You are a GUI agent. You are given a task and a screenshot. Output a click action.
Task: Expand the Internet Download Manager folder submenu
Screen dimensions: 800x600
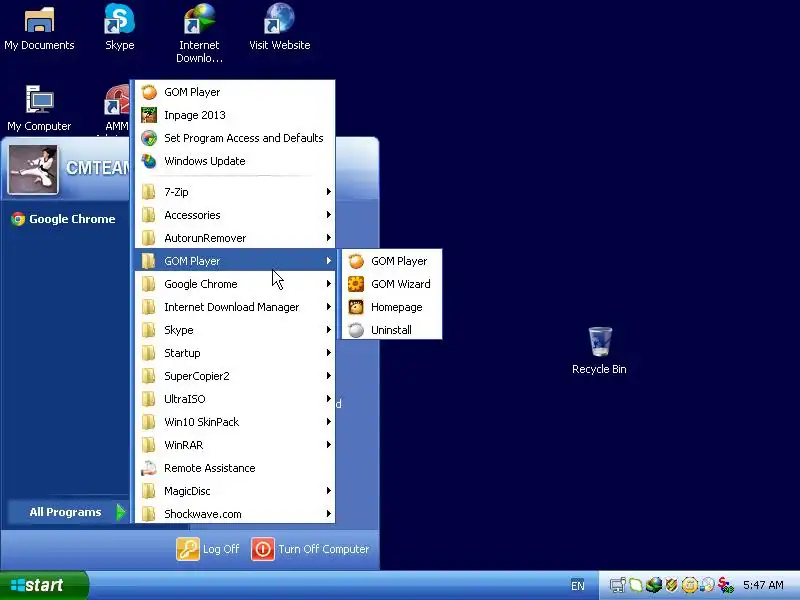coord(235,307)
